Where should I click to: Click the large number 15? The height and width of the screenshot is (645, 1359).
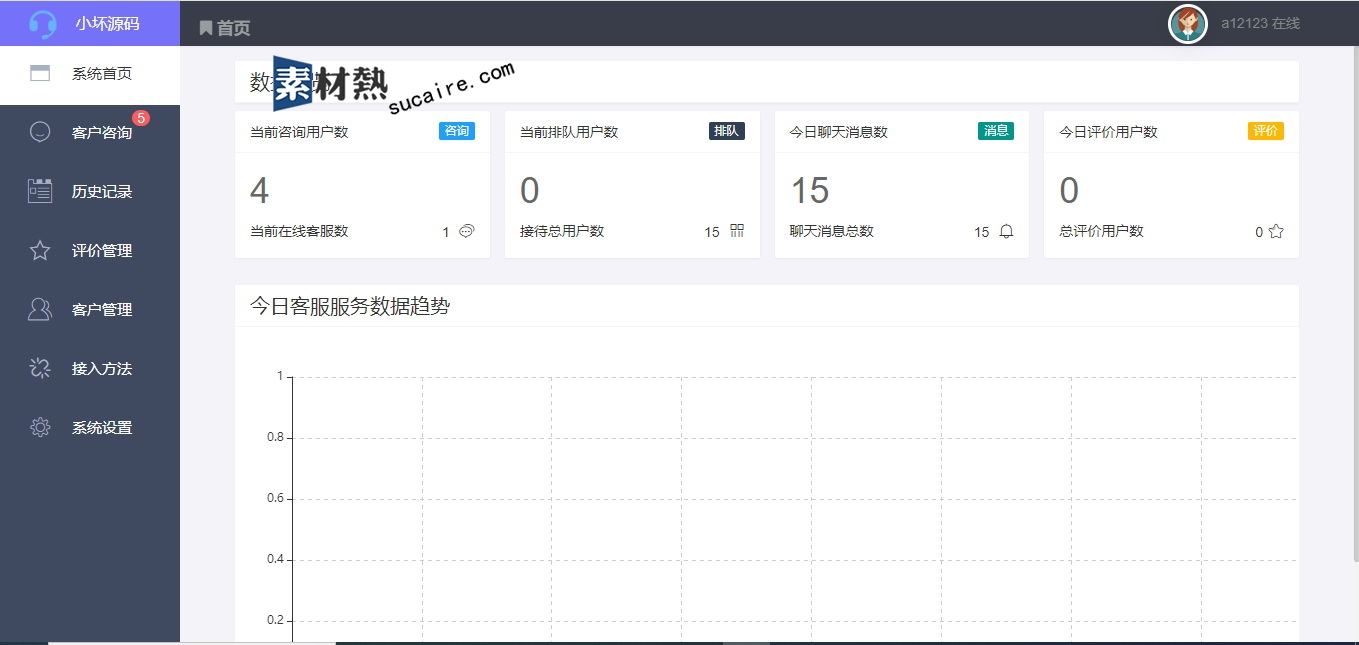810,190
